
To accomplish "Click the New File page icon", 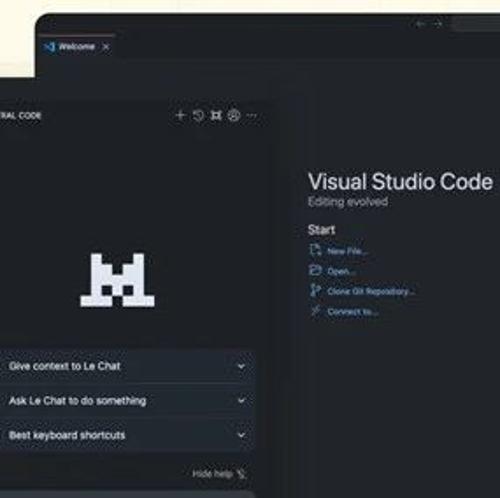I will click(315, 250).
